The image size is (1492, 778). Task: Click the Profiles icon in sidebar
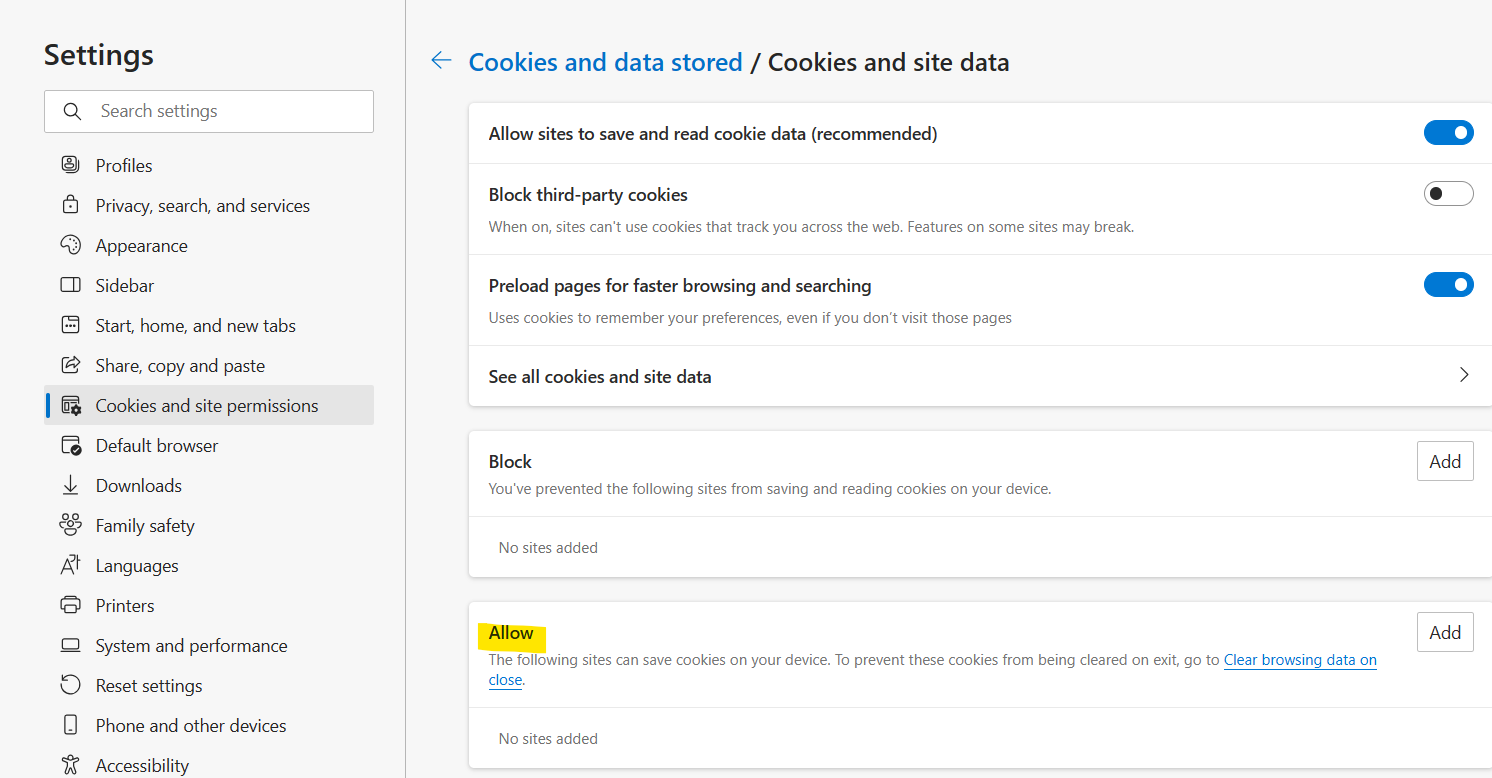point(69,165)
